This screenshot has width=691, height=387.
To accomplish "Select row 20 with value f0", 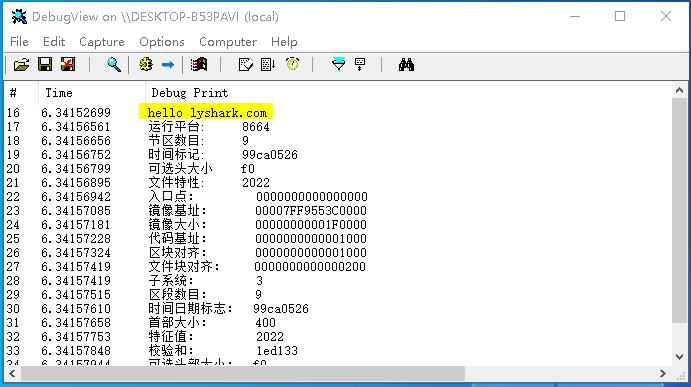I will [337, 169].
